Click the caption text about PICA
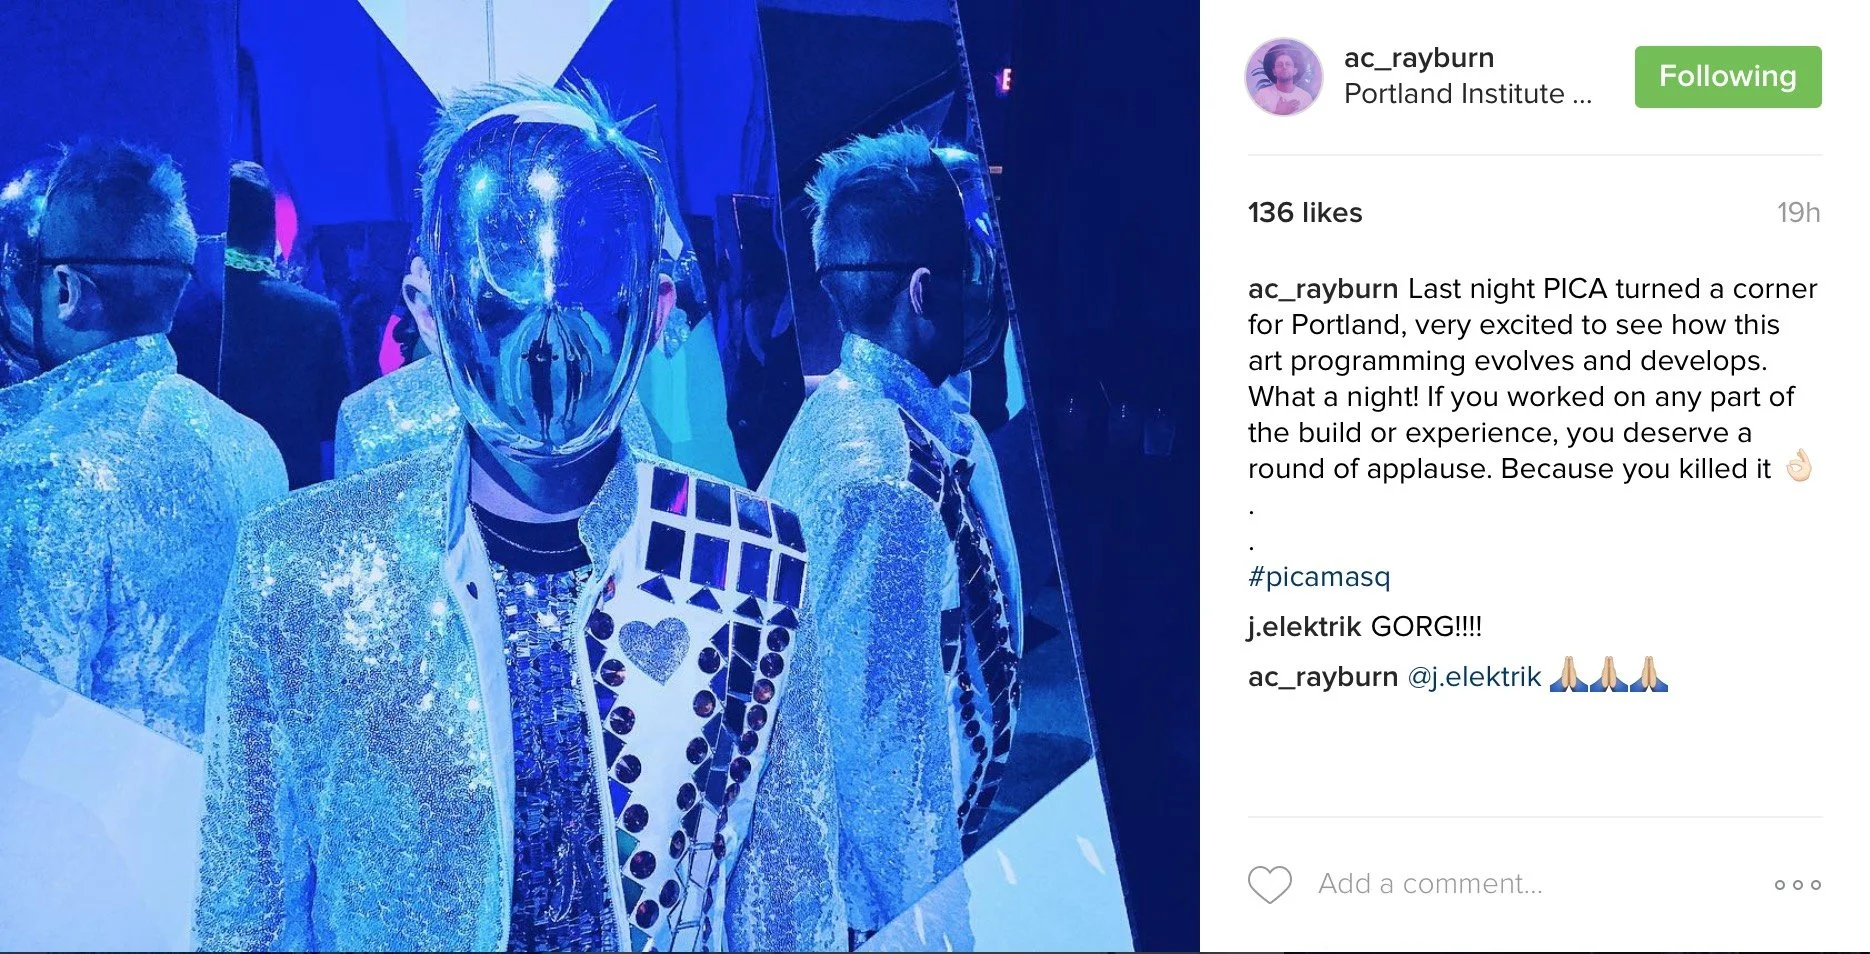Screen dimensions: 1870x954 tap(1533, 379)
